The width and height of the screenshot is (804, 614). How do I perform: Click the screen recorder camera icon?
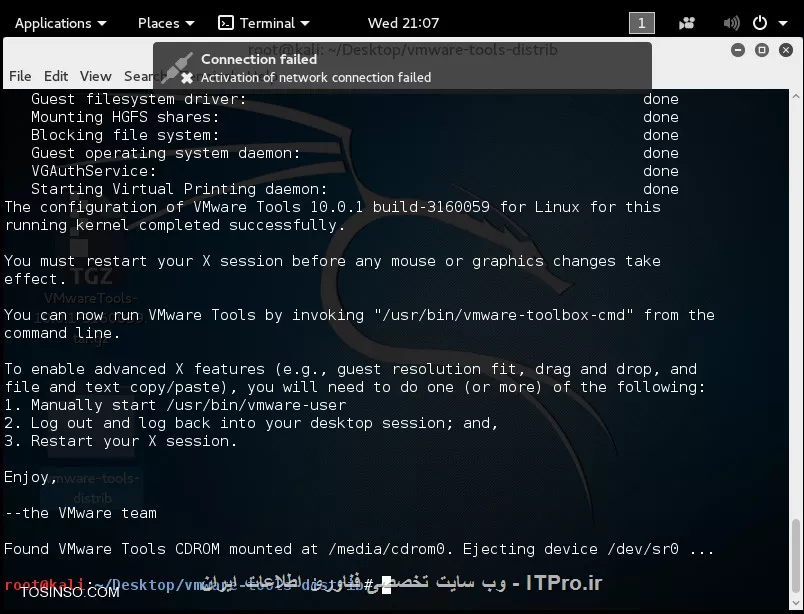click(687, 23)
